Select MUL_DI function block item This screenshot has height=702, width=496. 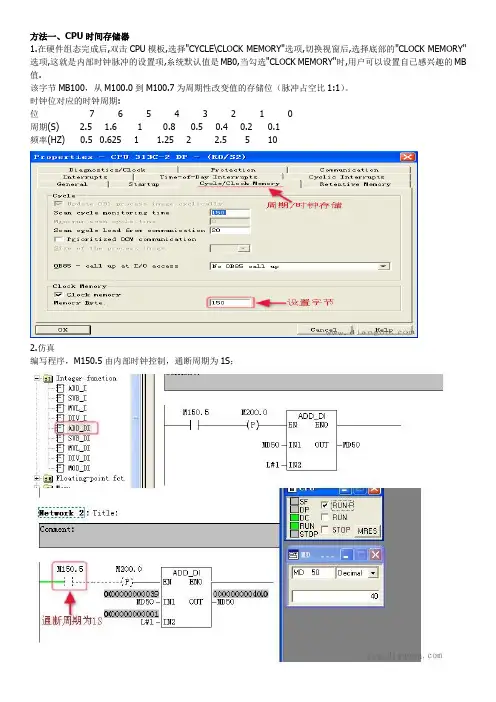pos(78,448)
